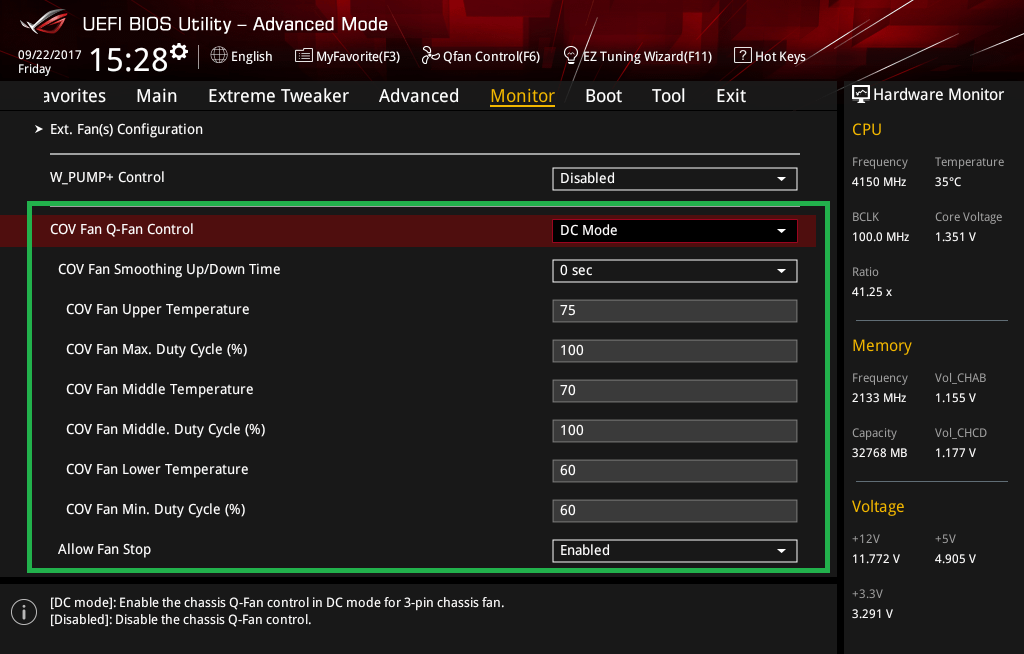
Task: Click COV Fan Lower Temperature field
Action: point(675,470)
